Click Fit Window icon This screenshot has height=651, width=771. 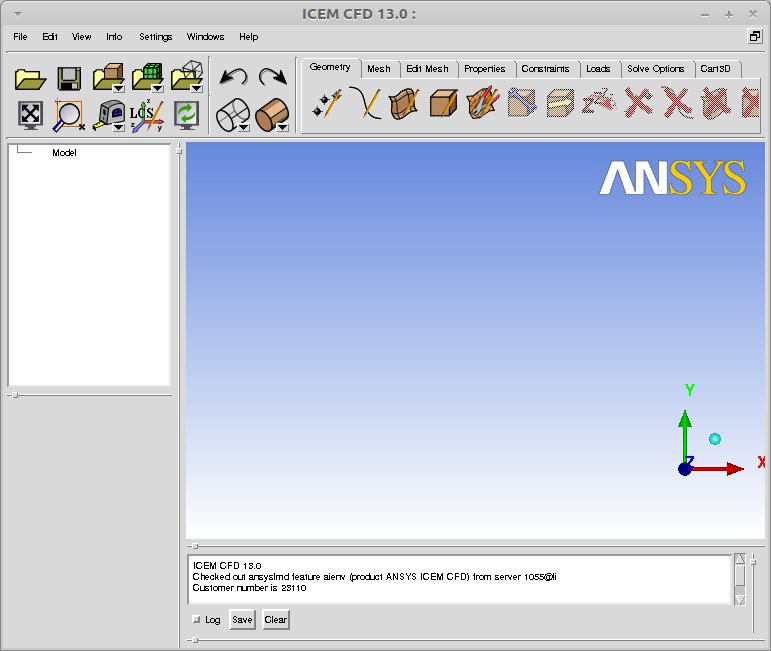(30, 115)
